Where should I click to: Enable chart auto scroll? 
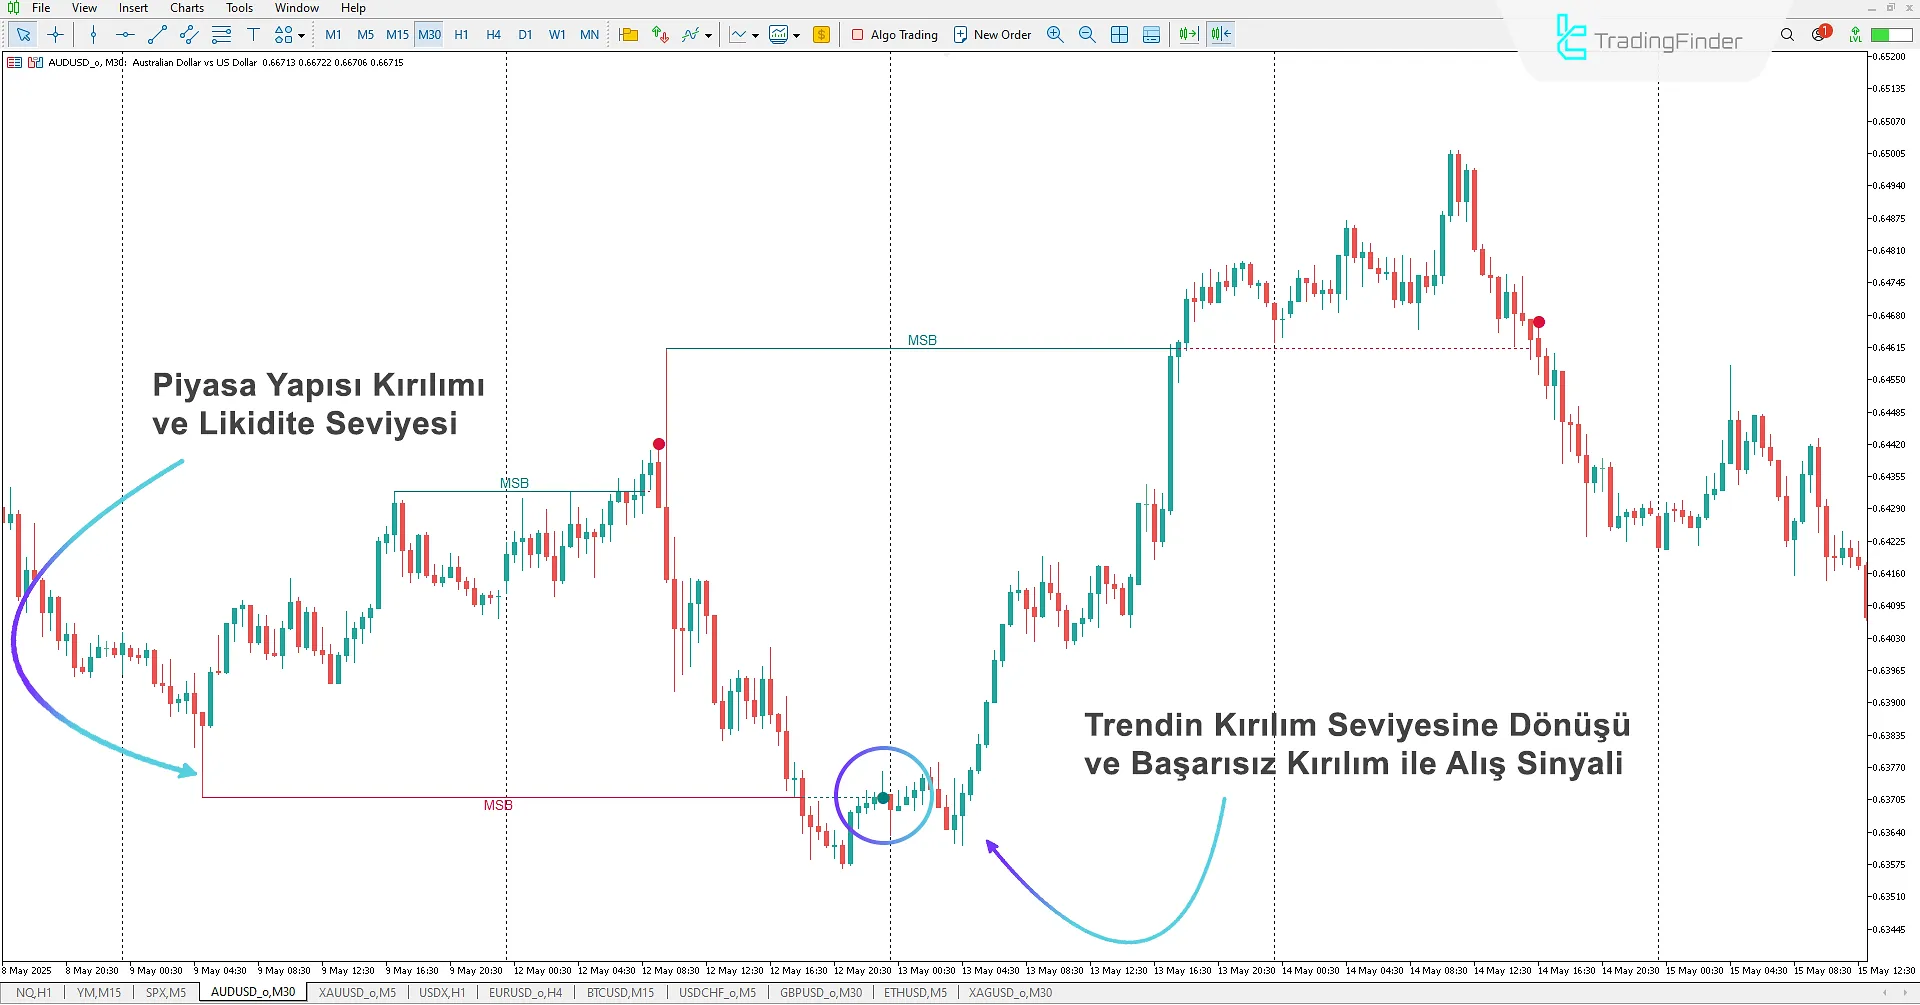[1188, 34]
